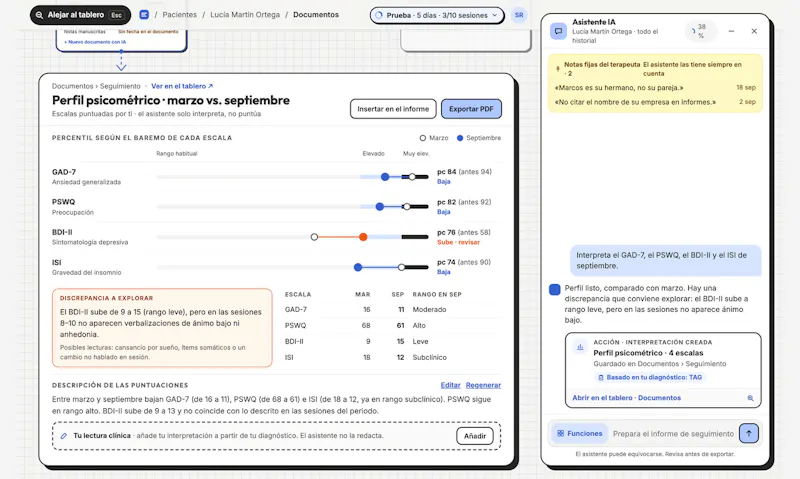Click the Editar link
800x479 pixels.
(450, 385)
